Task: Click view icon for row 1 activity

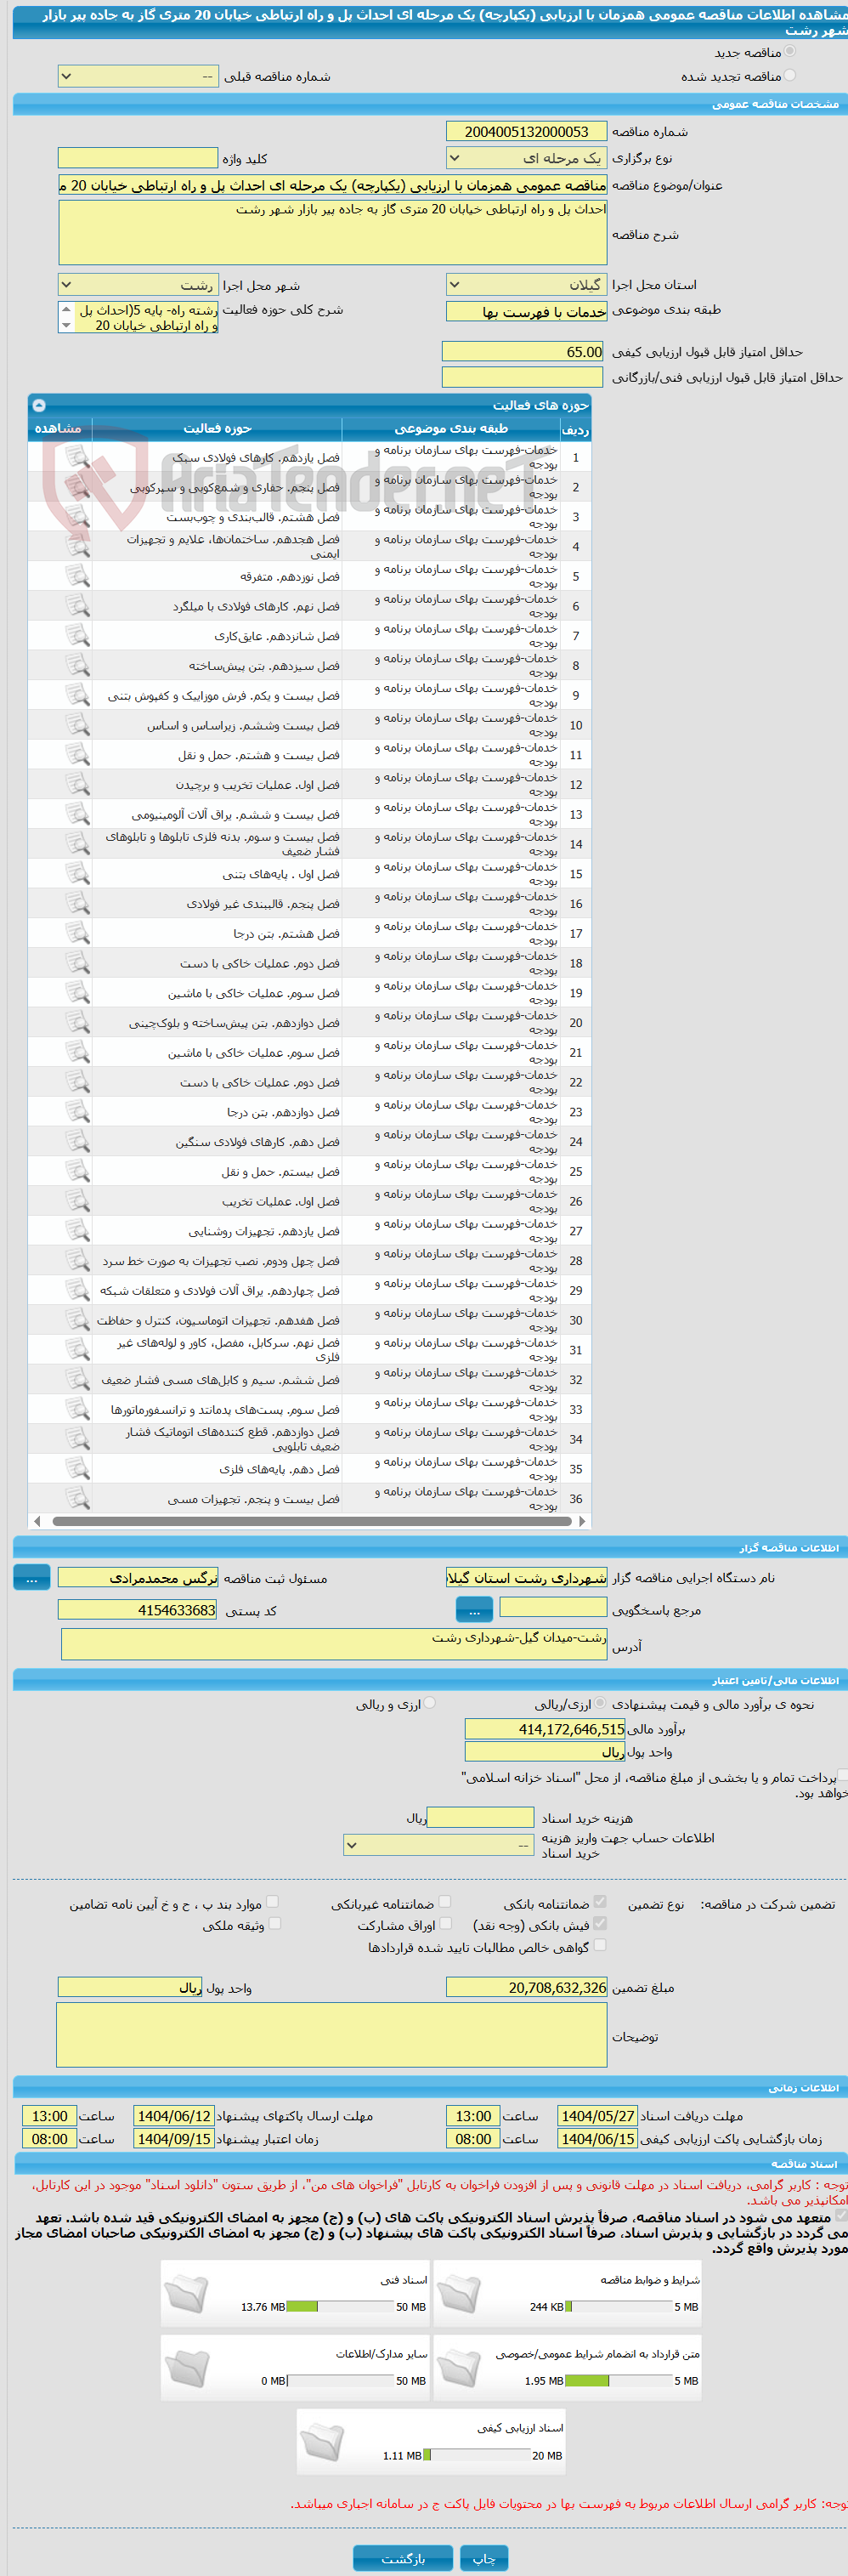Action: pos(77,457)
